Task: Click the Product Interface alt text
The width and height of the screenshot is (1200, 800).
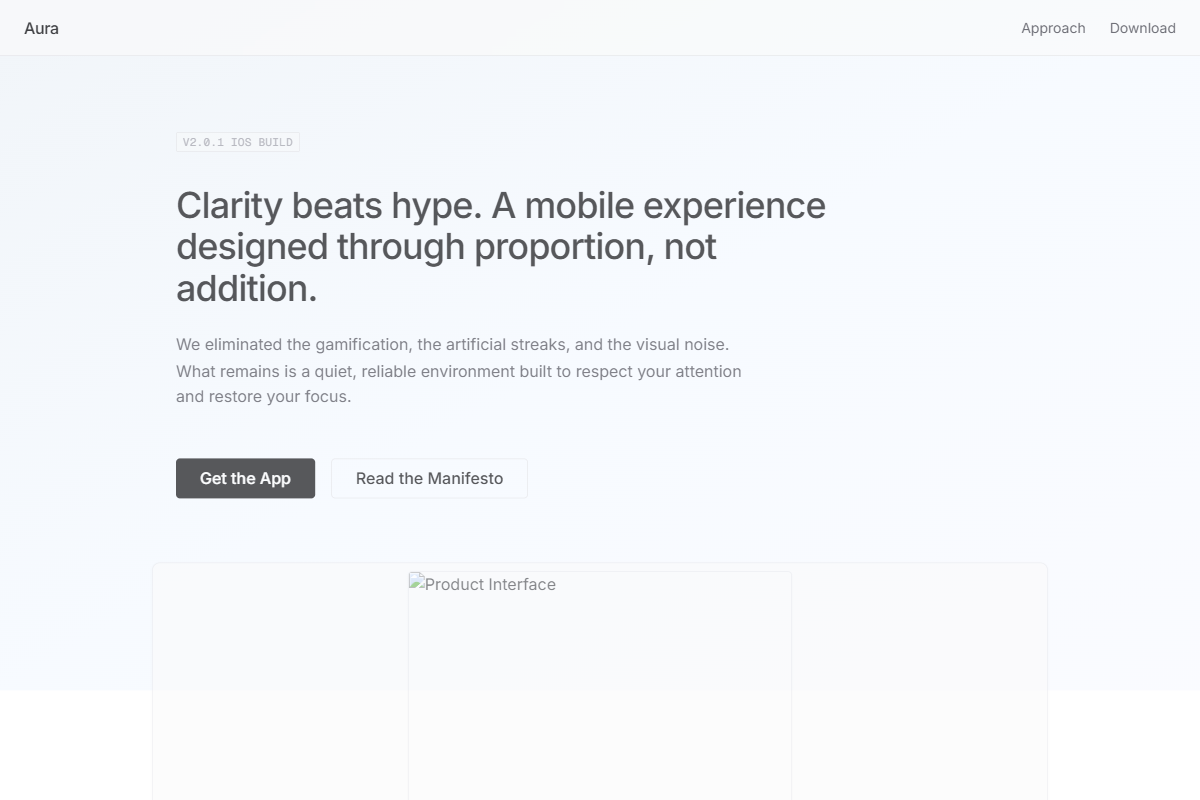Action: [x=490, y=584]
